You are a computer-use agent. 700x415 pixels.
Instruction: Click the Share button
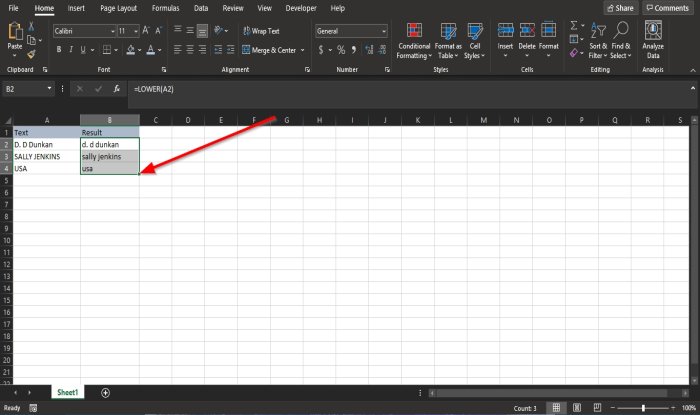[x=621, y=8]
